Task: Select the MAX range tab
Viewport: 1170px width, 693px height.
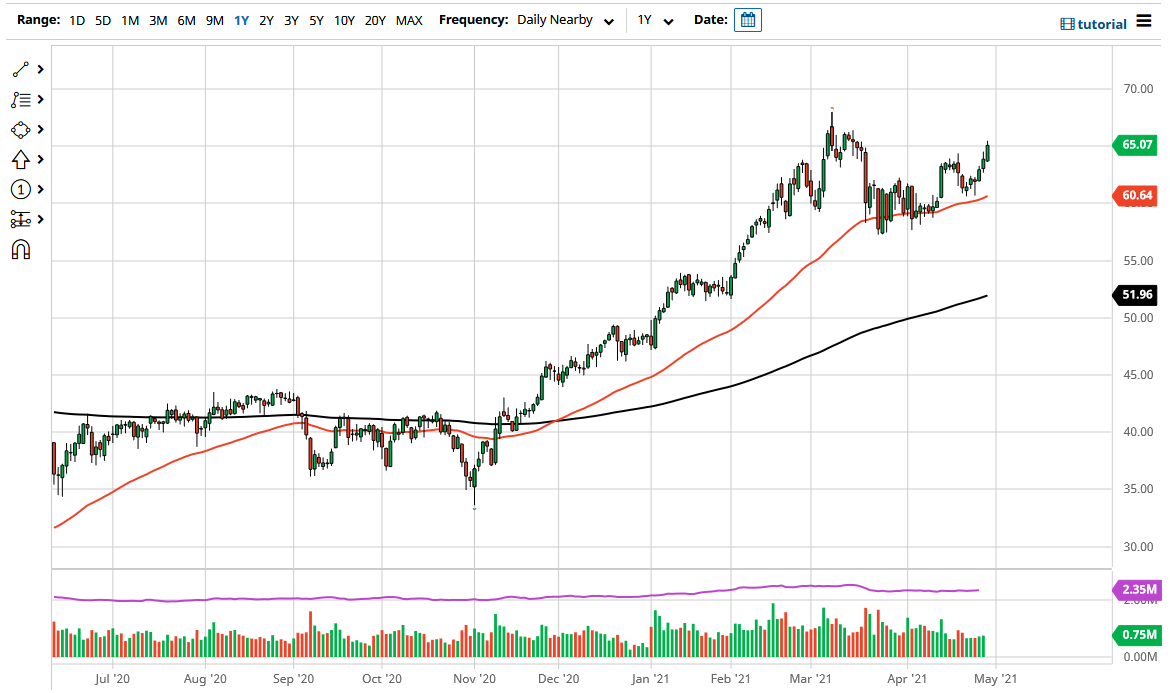Action: 409,19
